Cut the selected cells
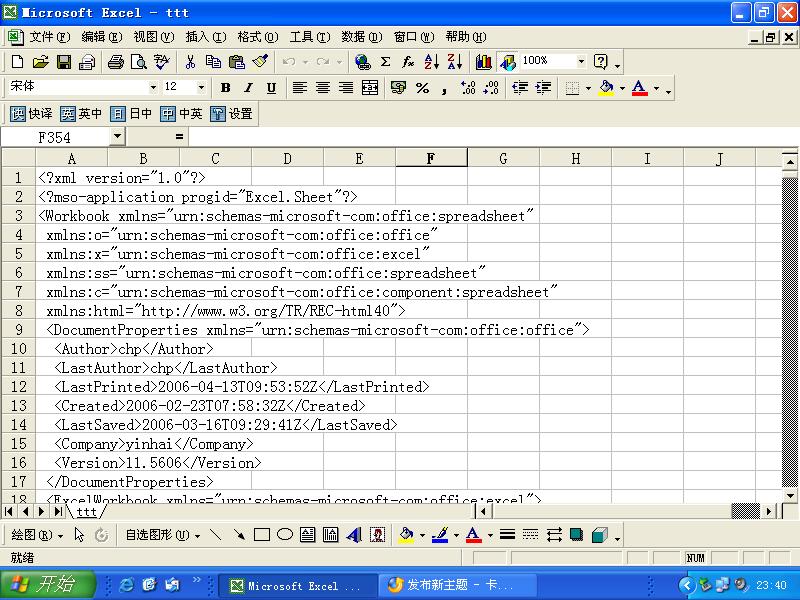This screenshot has width=800, height=600. [x=190, y=62]
